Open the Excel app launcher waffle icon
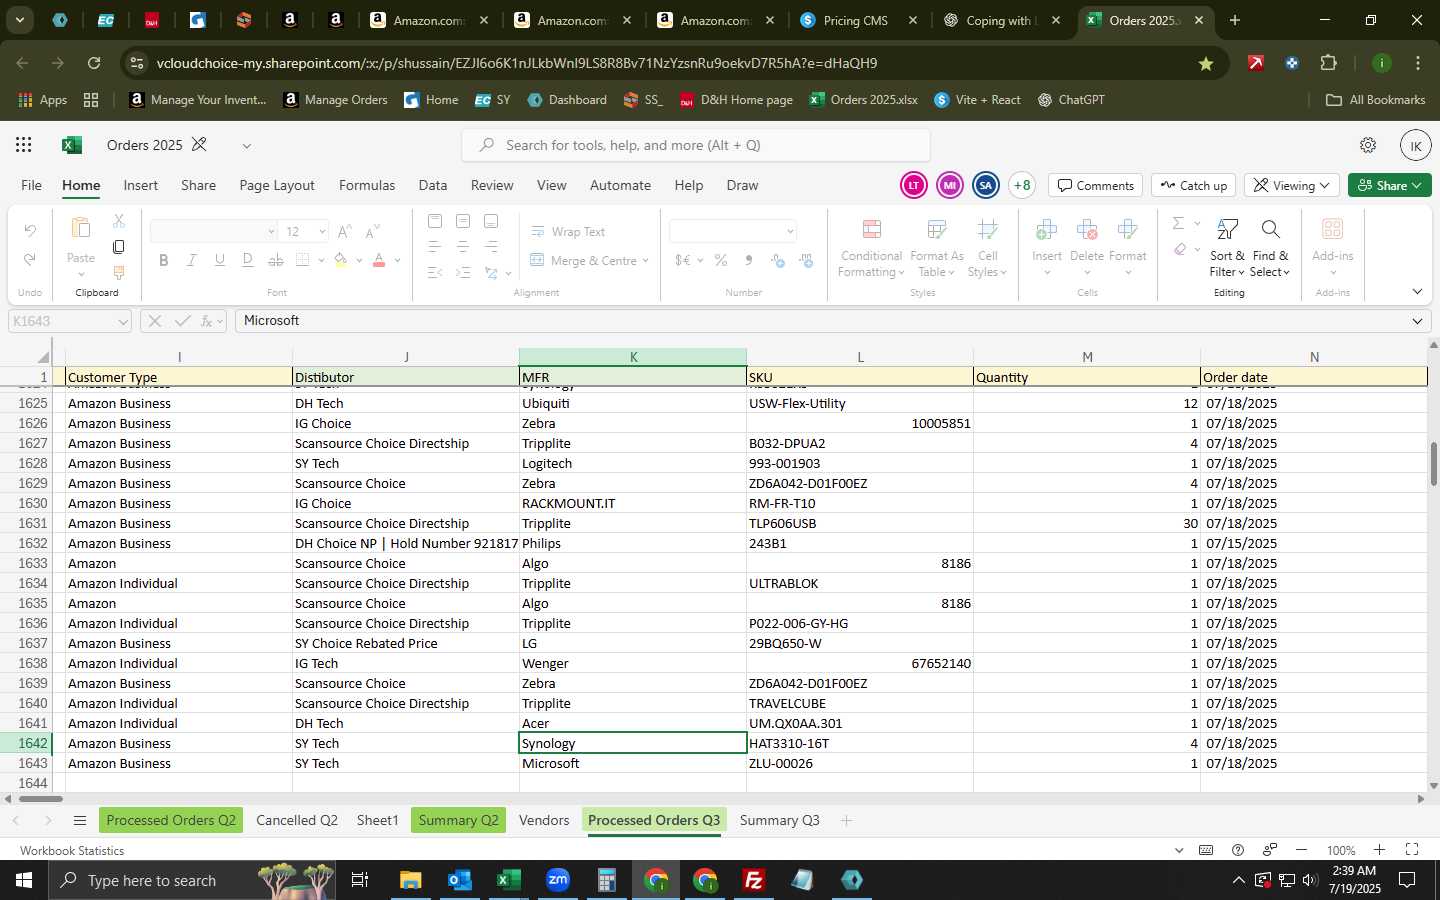Screen dimensions: 1440x900 [x=23, y=145]
